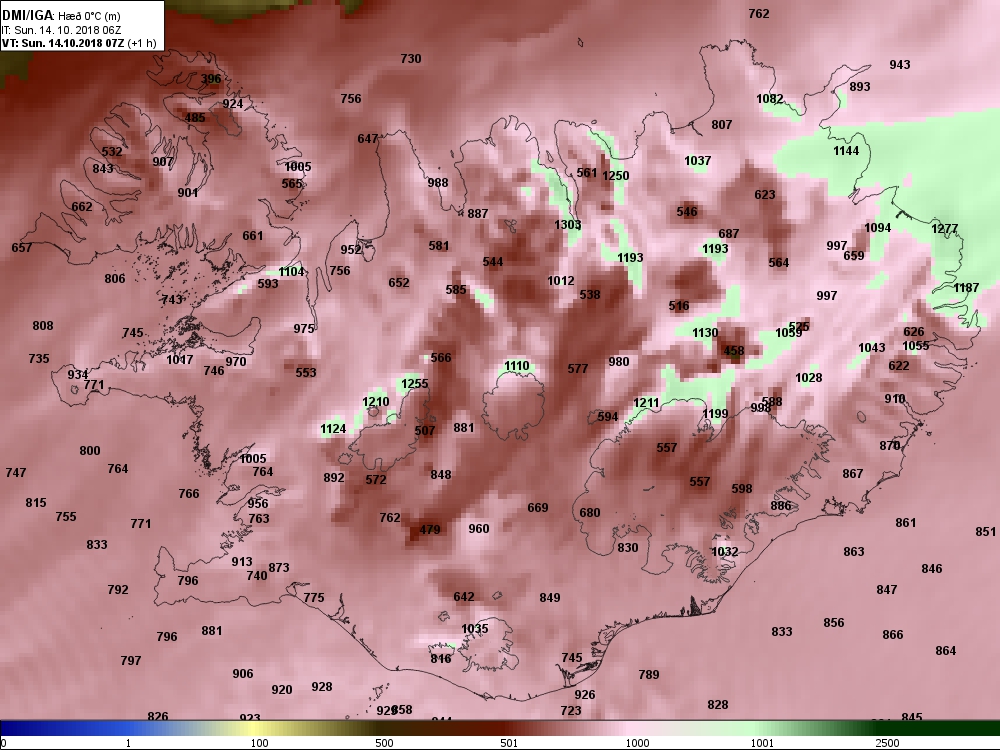Image resolution: width=1000 pixels, height=750 pixels.
Task: Click the yellow segment of the colour bar
Action: [x=252, y=728]
